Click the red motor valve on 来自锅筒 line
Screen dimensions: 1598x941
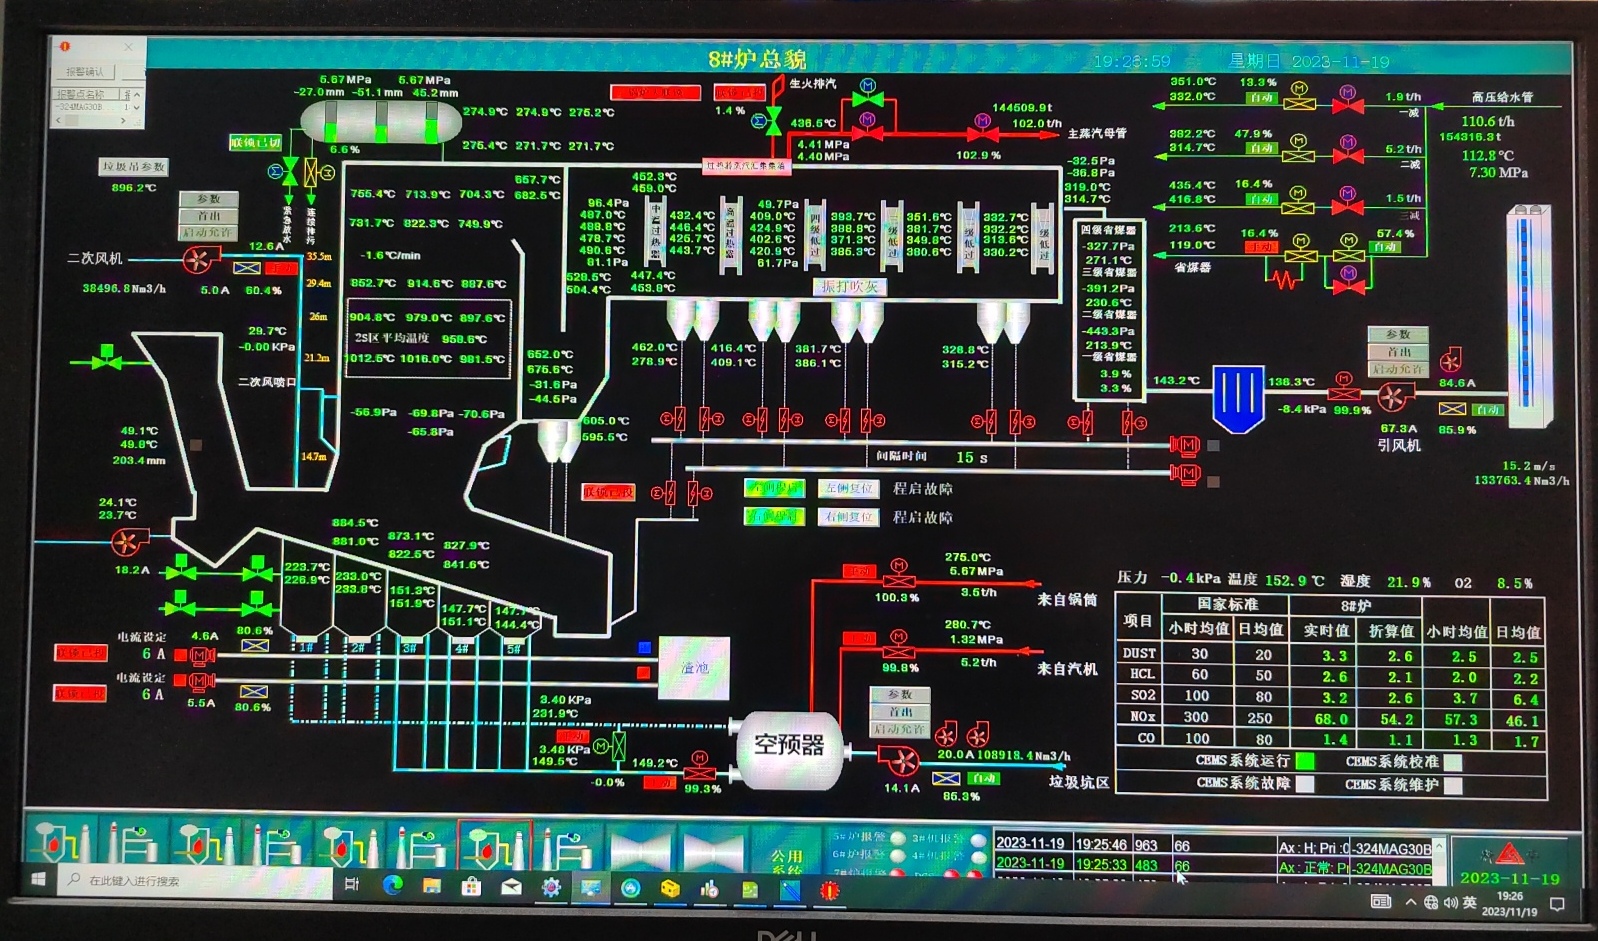click(898, 580)
